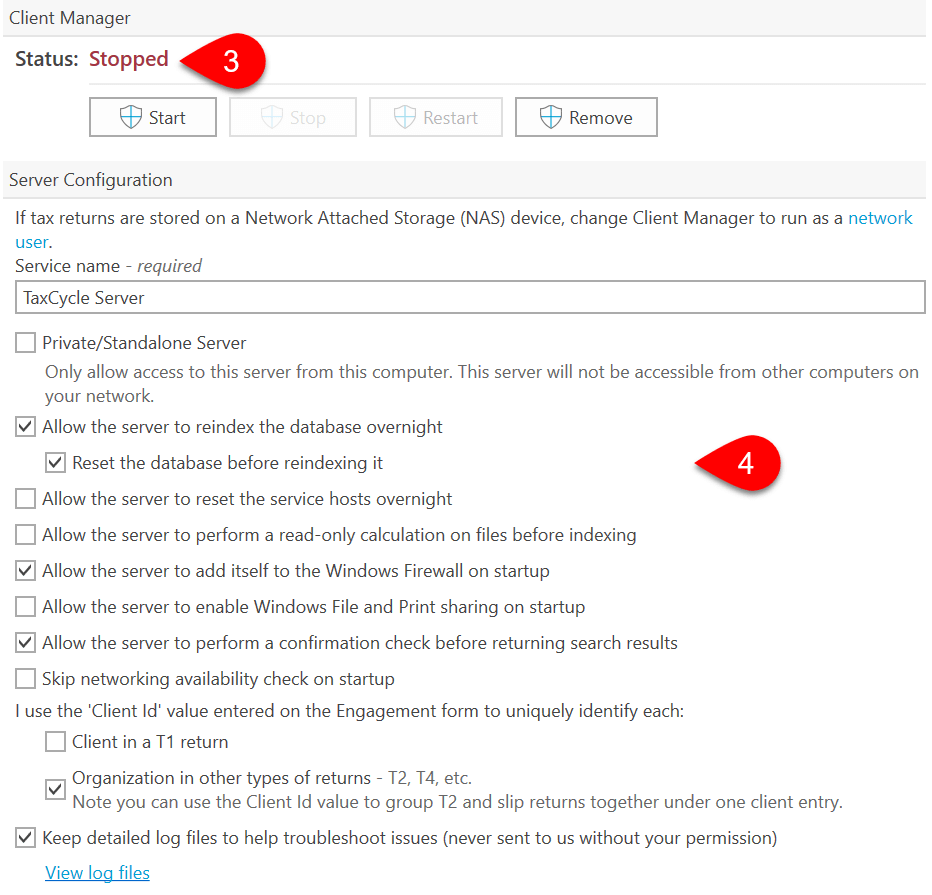Click the disabled Restart button
The width and height of the screenshot is (932, 895).
tap(436, 117)
